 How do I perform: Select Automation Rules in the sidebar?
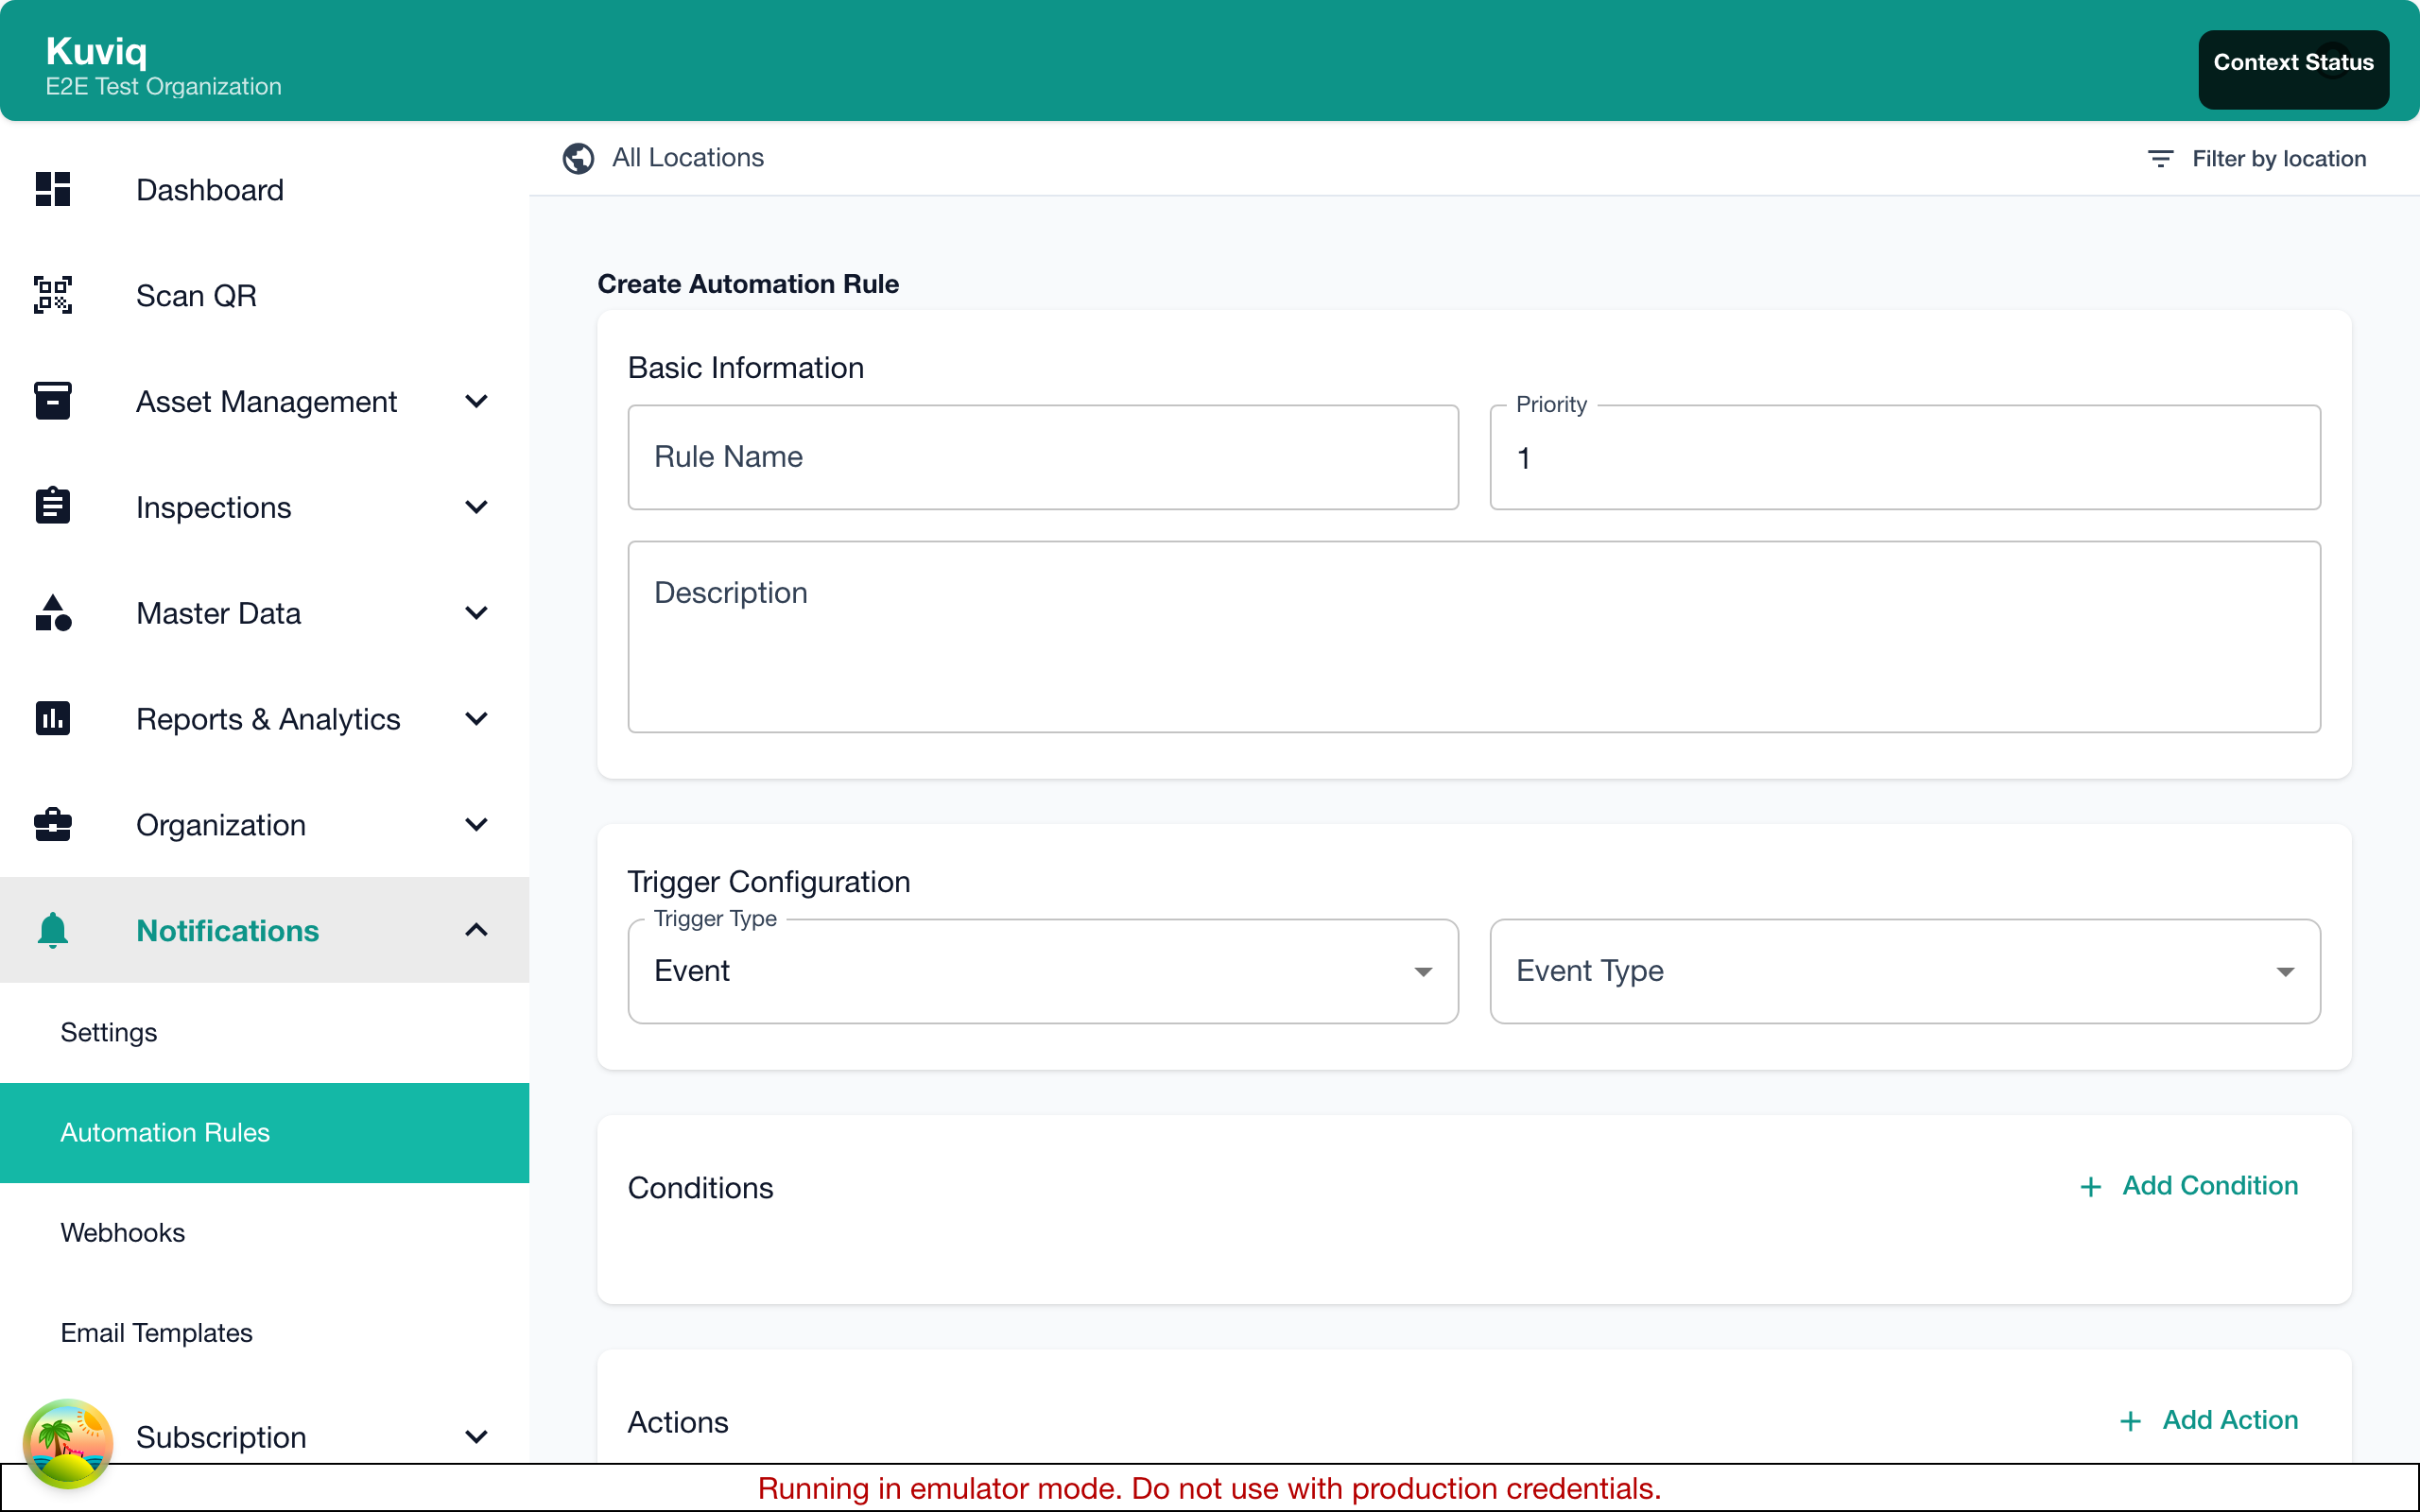[264, 1133]
